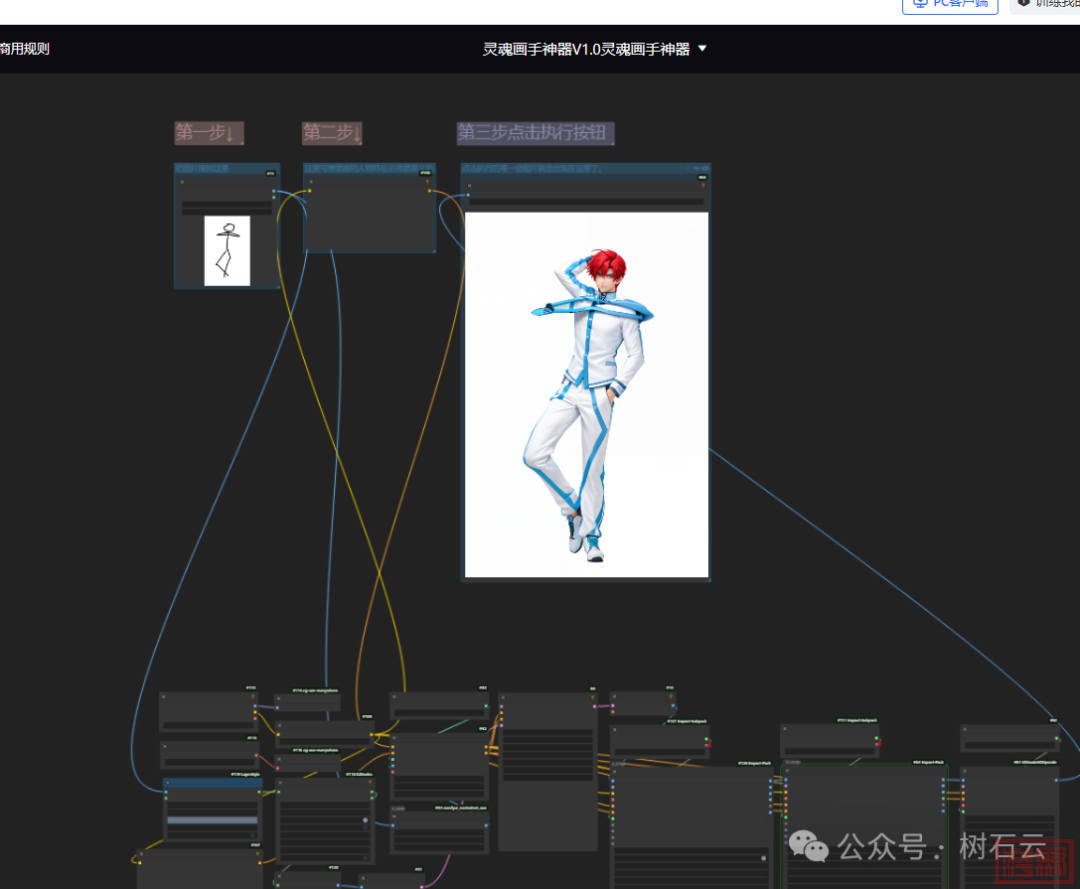The image size is (1080, 889).
Task: Open the 商用规则 link in the header
Action: click(x=25, y=49)
